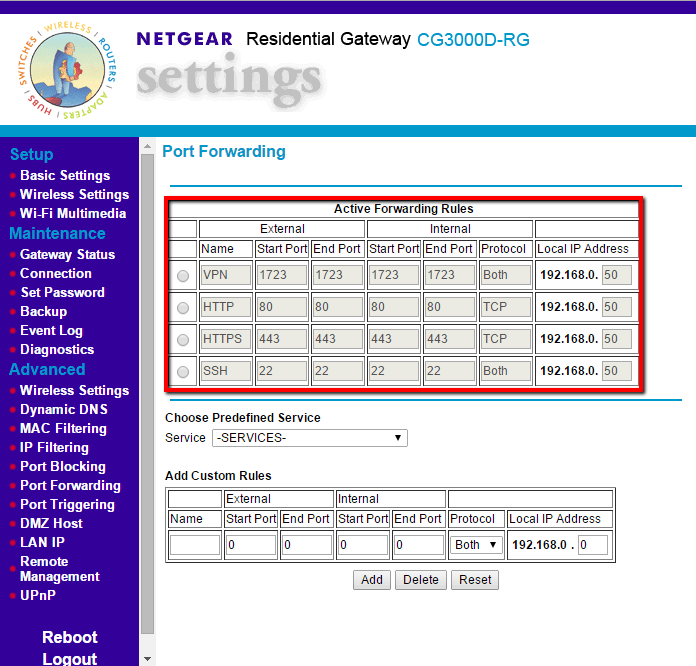Open the Connection page

point(56,274)
